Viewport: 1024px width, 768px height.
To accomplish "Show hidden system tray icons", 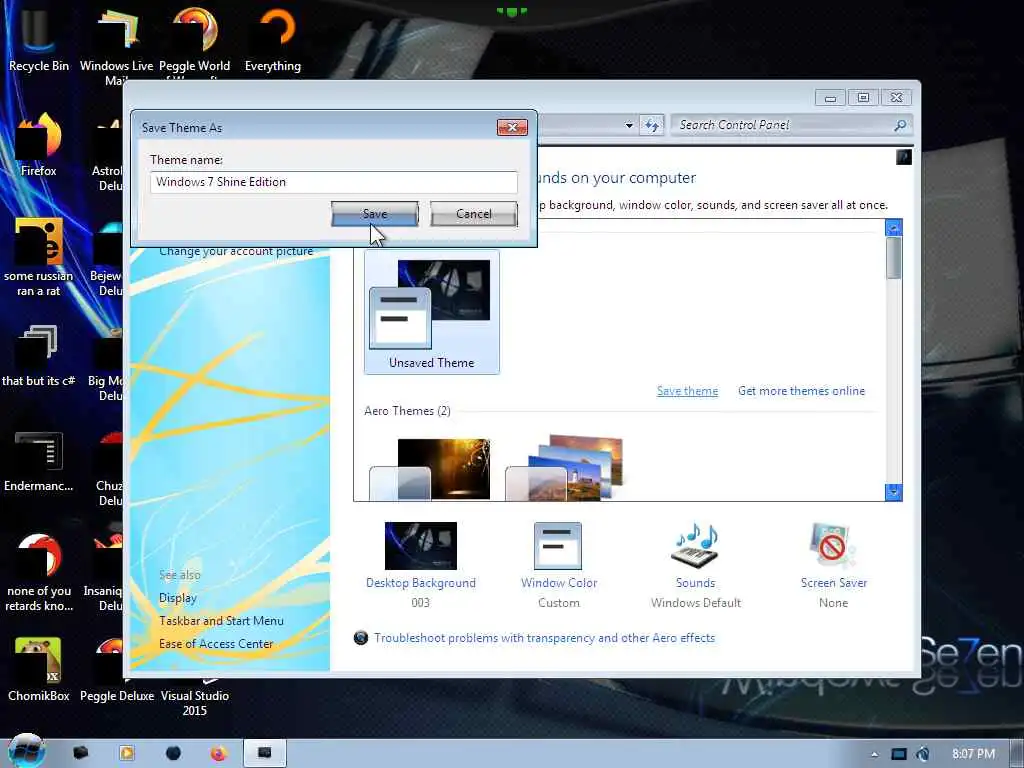I will point(874,754).
